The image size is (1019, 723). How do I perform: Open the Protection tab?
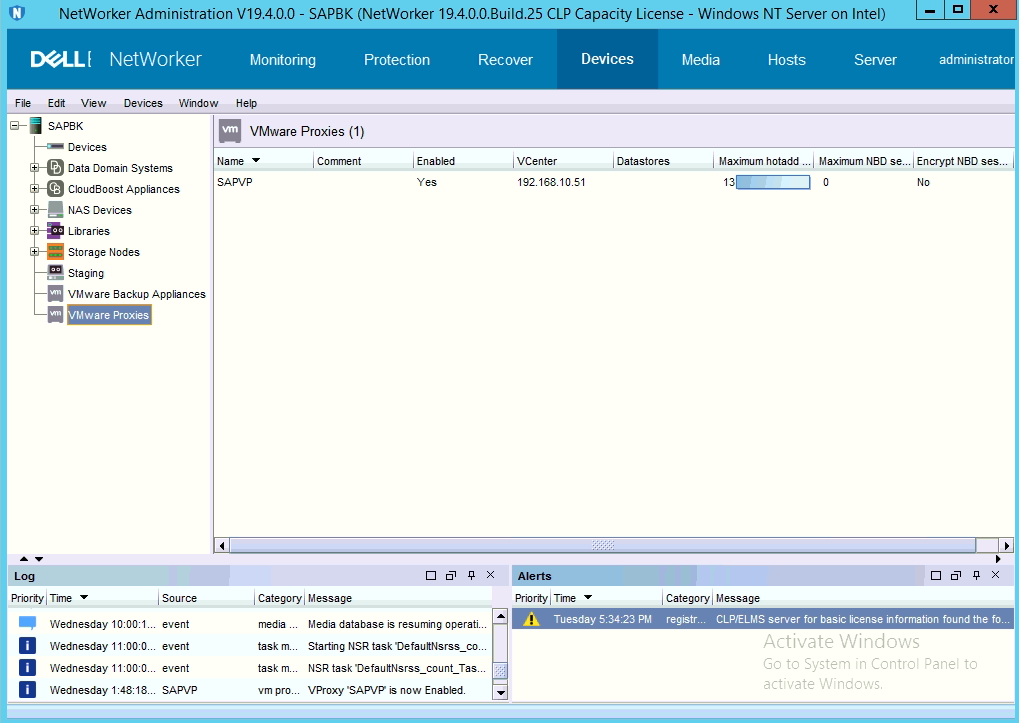click(x=397, y=60)
